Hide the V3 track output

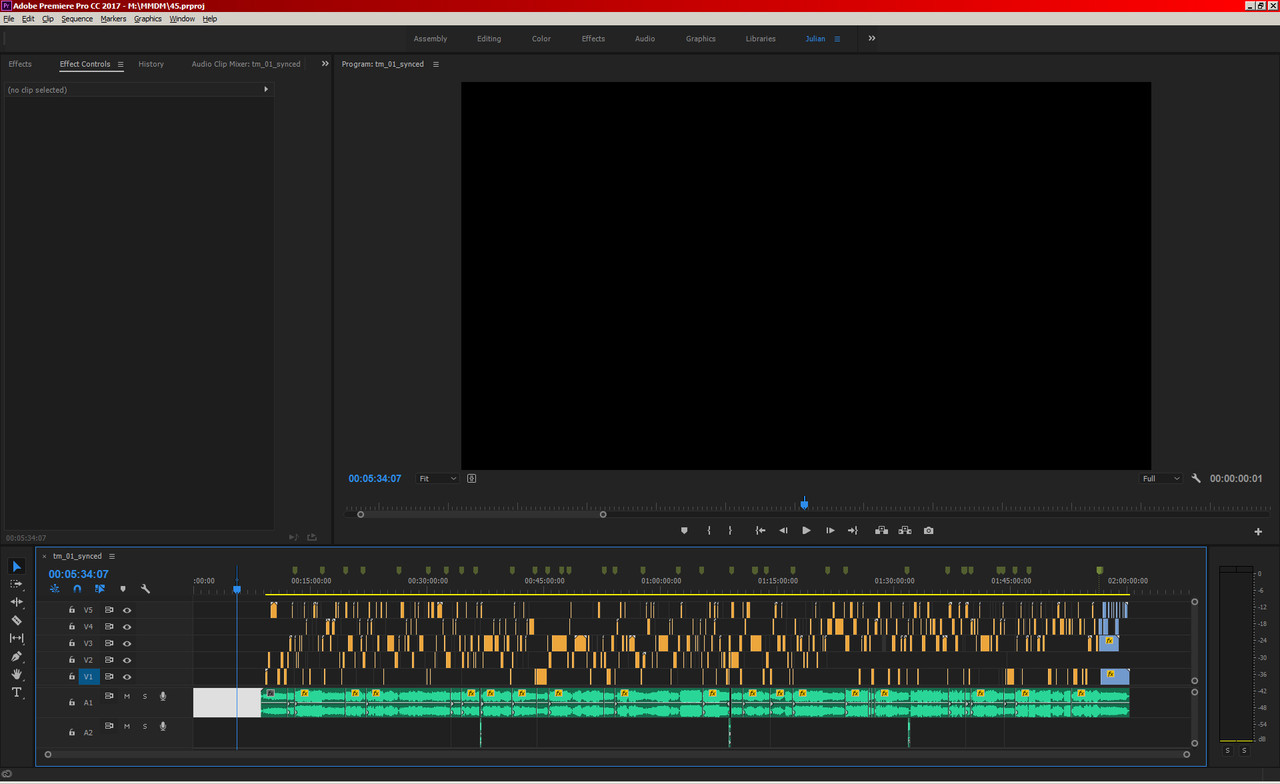point(127,643)
